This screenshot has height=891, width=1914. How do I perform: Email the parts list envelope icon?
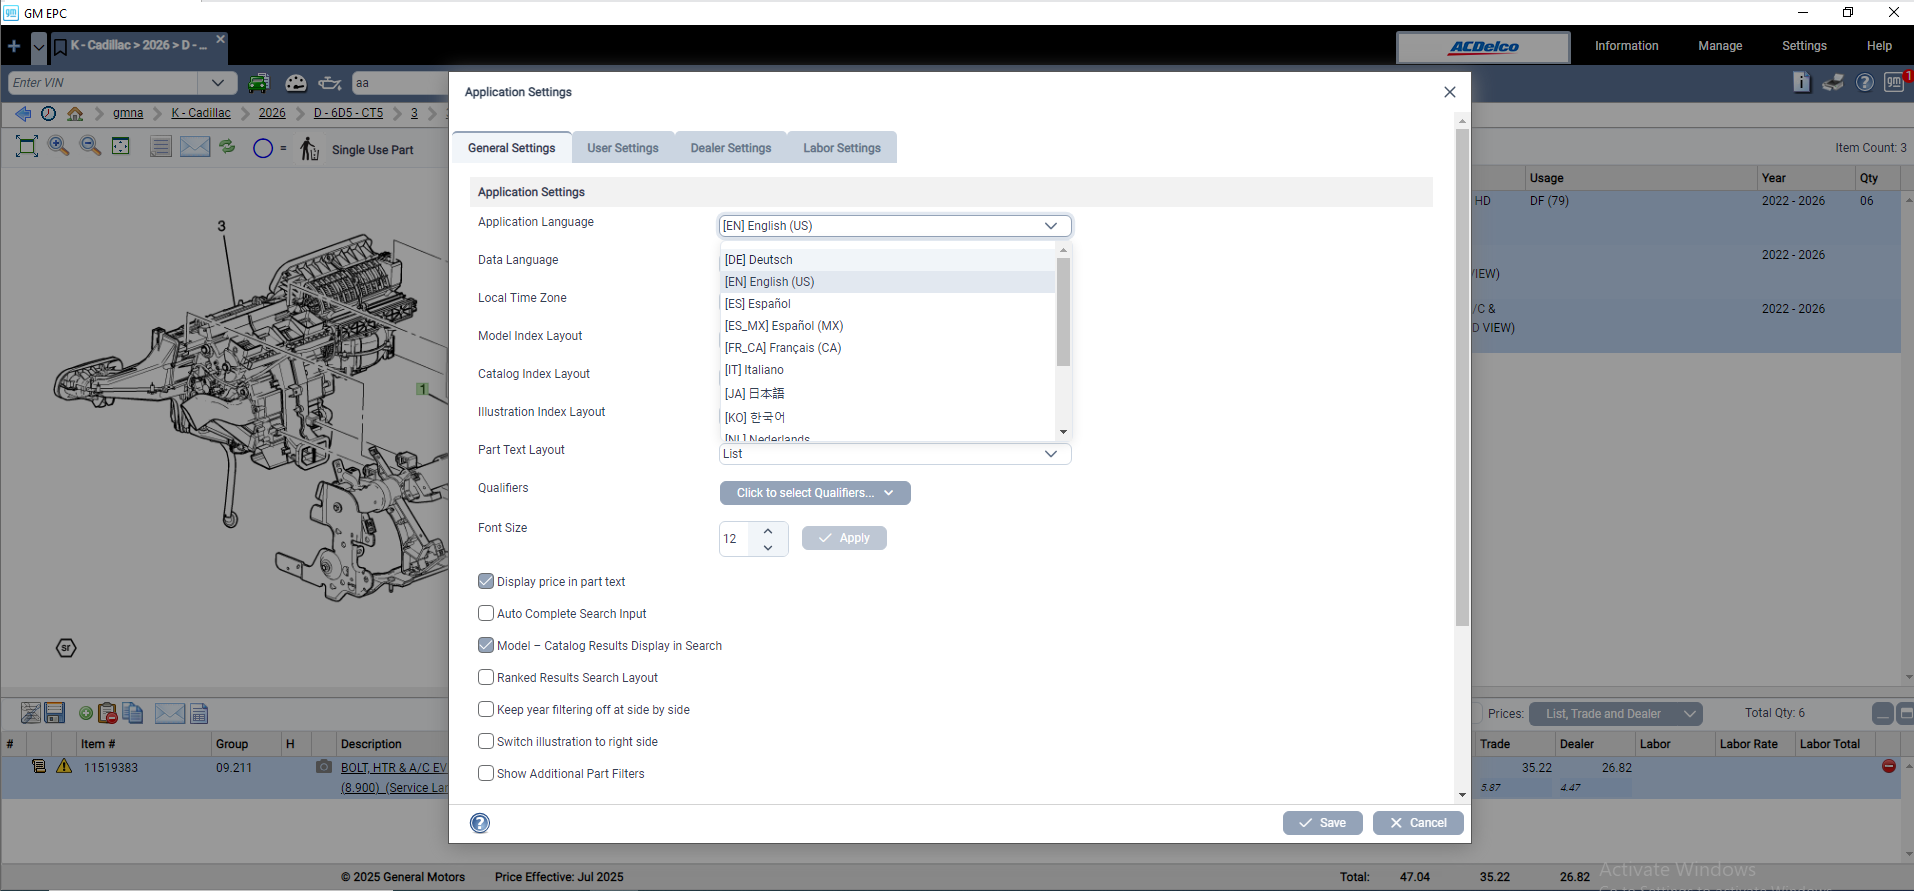coord(170,713)
